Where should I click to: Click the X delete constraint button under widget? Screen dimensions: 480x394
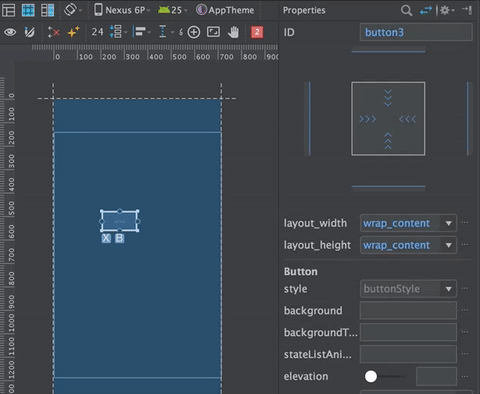click(x=106, y=238)
